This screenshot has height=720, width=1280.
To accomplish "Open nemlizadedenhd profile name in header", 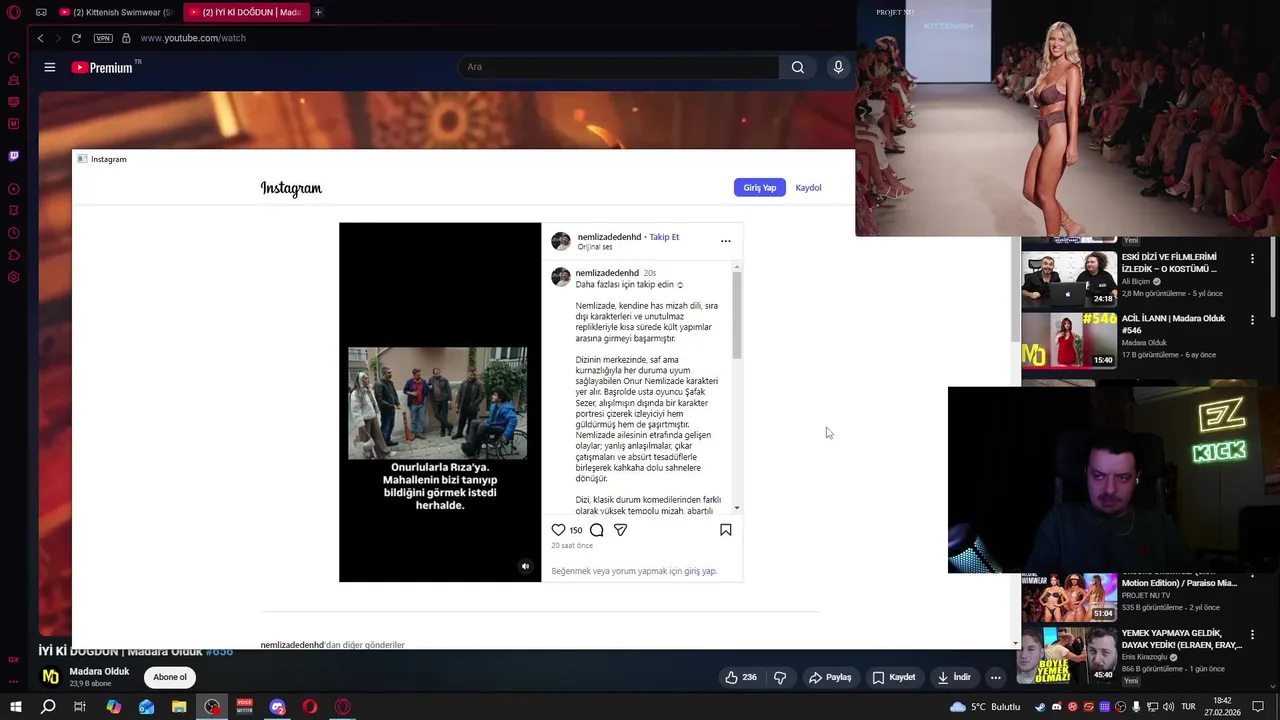I will click(x=609, y=237).
